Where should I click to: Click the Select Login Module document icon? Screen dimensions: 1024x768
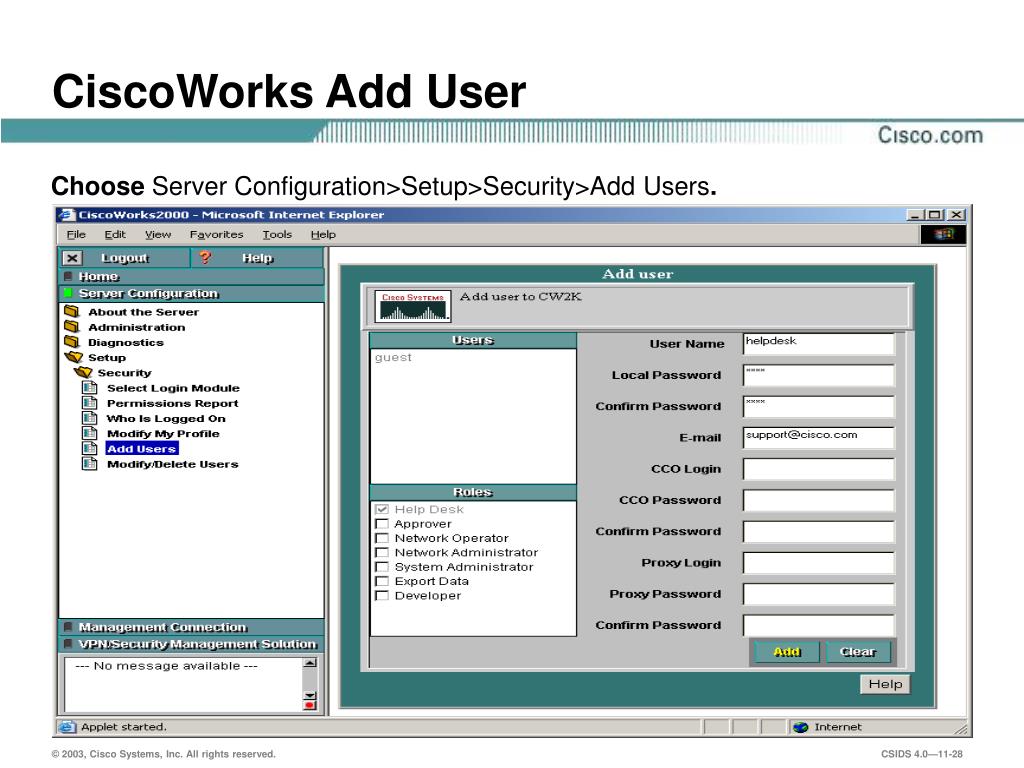pyautogui.click(x=89, y=388)
